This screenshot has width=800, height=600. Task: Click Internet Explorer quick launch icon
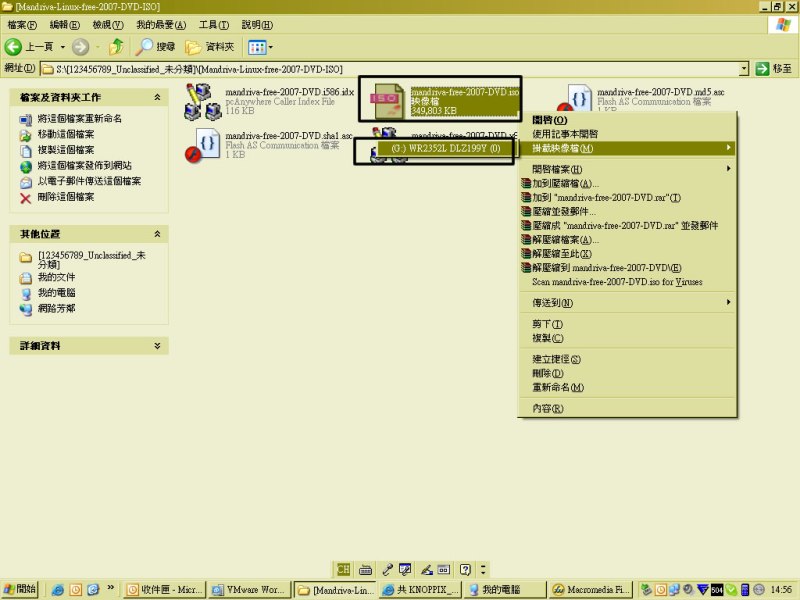(57, 590)
